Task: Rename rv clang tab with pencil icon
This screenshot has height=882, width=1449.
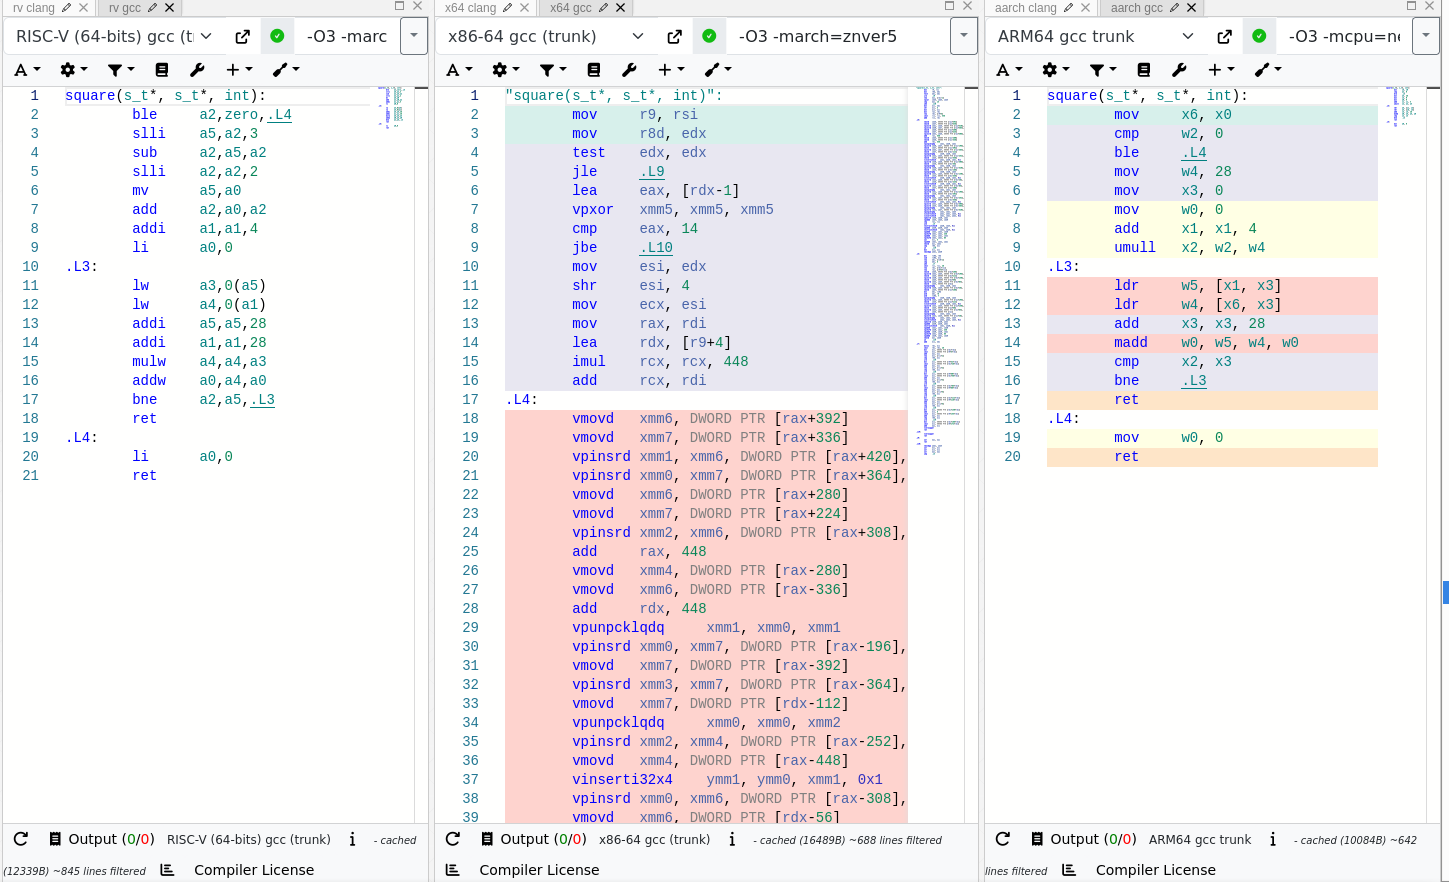Action: (66, 7)
